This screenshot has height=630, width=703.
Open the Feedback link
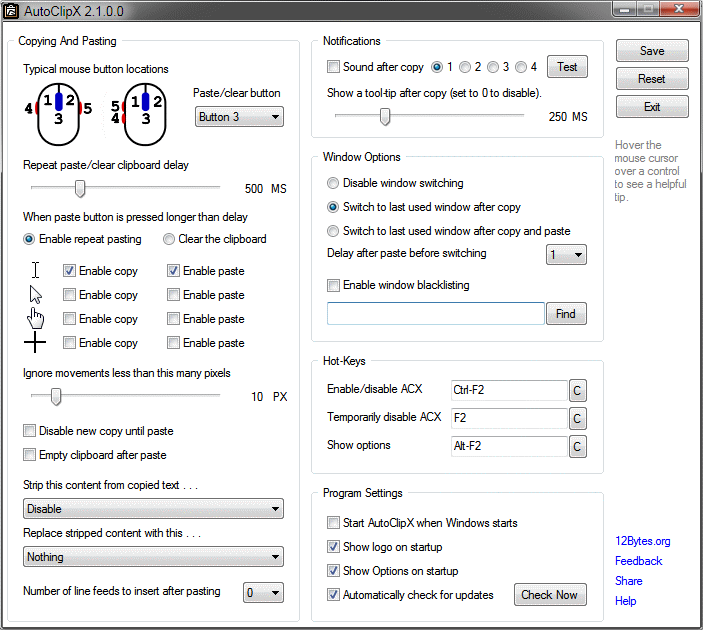pyautogui.click(x=638, y=561)
